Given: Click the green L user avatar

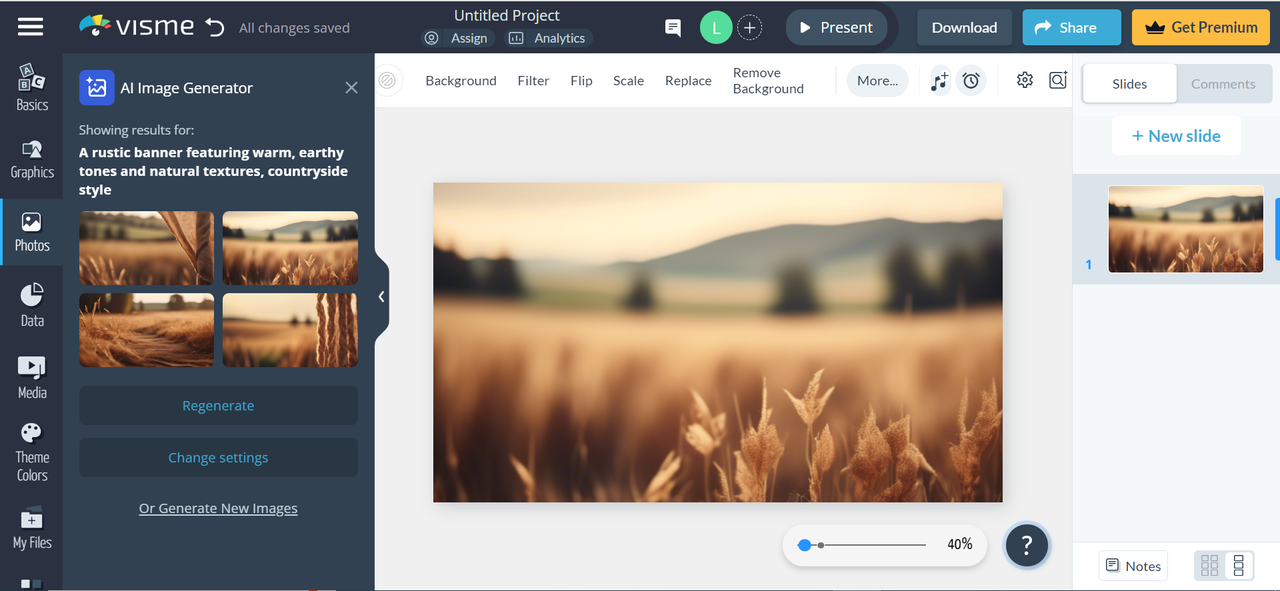Looking at the screenshot, I should click(x=716, y=27).
